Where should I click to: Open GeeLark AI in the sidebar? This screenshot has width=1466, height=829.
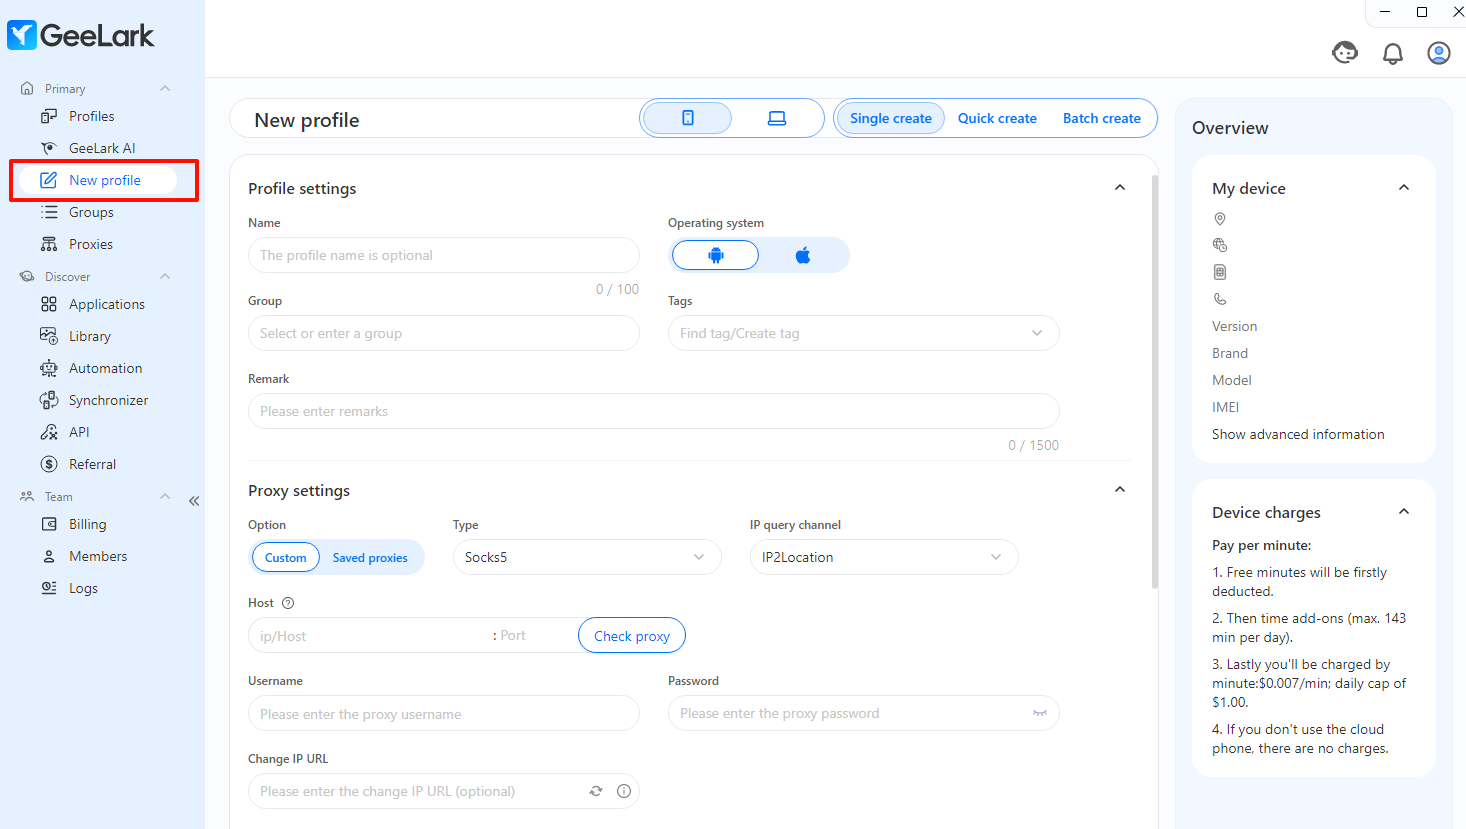pos(101,148)
